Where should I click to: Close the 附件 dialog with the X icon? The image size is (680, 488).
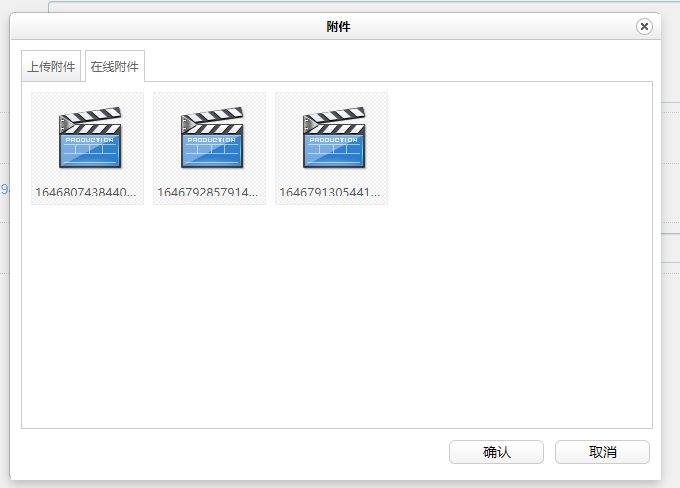(644, 27)
